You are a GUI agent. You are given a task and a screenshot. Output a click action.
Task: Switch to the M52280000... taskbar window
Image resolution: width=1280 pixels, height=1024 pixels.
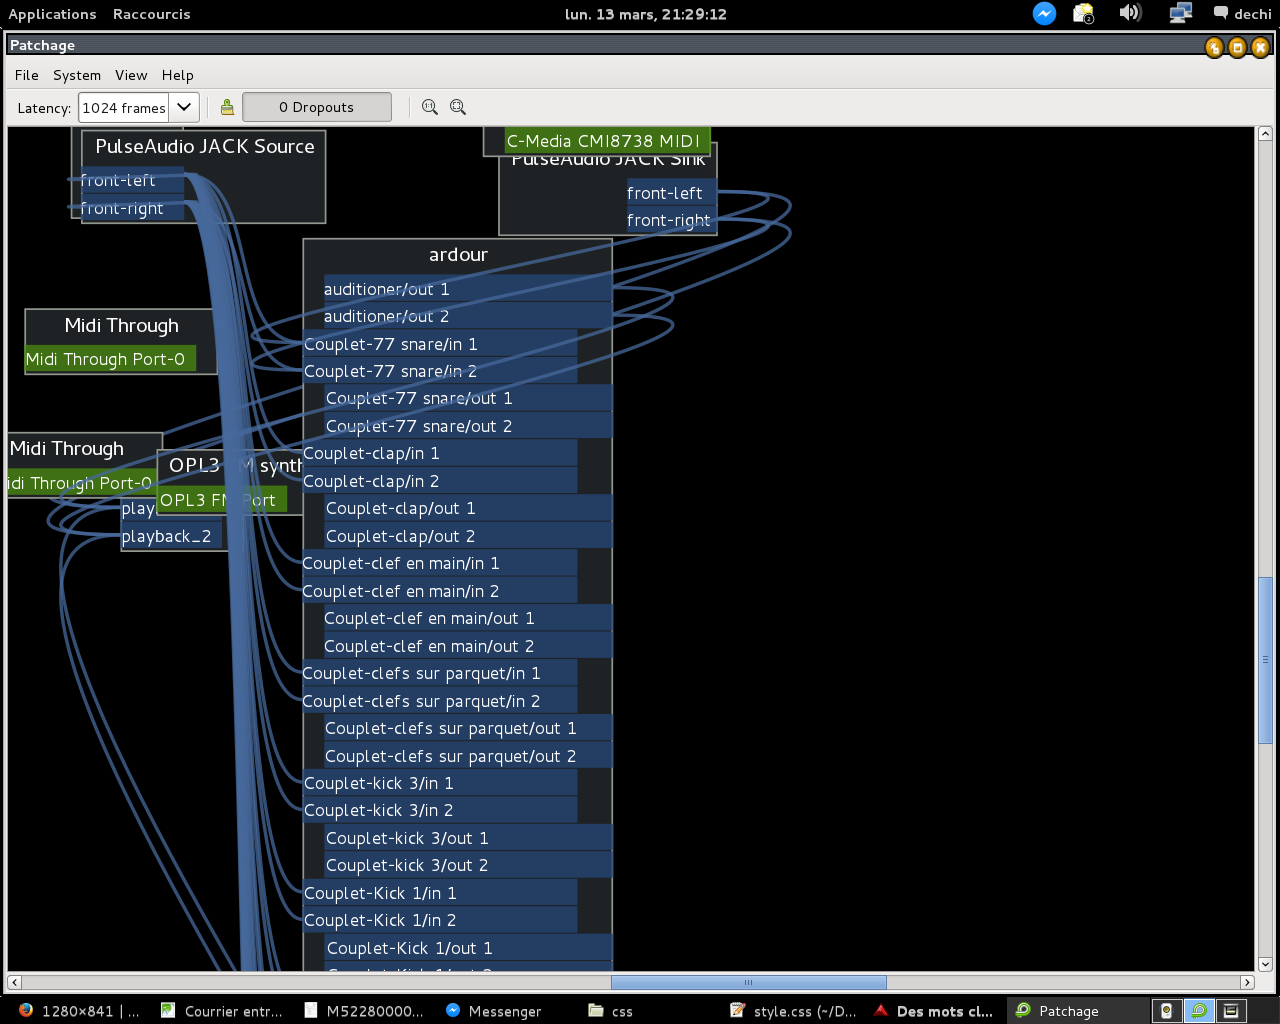point(364,1011)
